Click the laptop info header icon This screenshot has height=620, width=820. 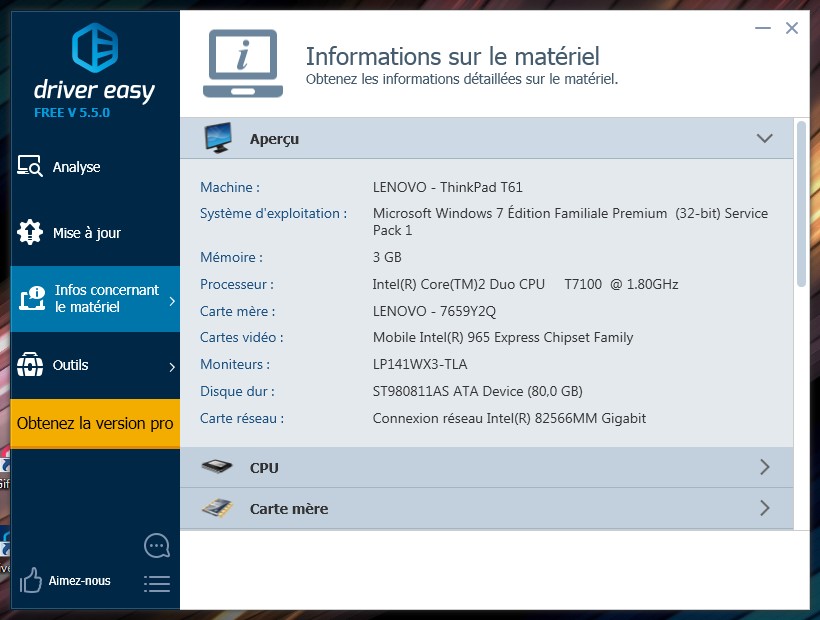click(x=243, y=63)
